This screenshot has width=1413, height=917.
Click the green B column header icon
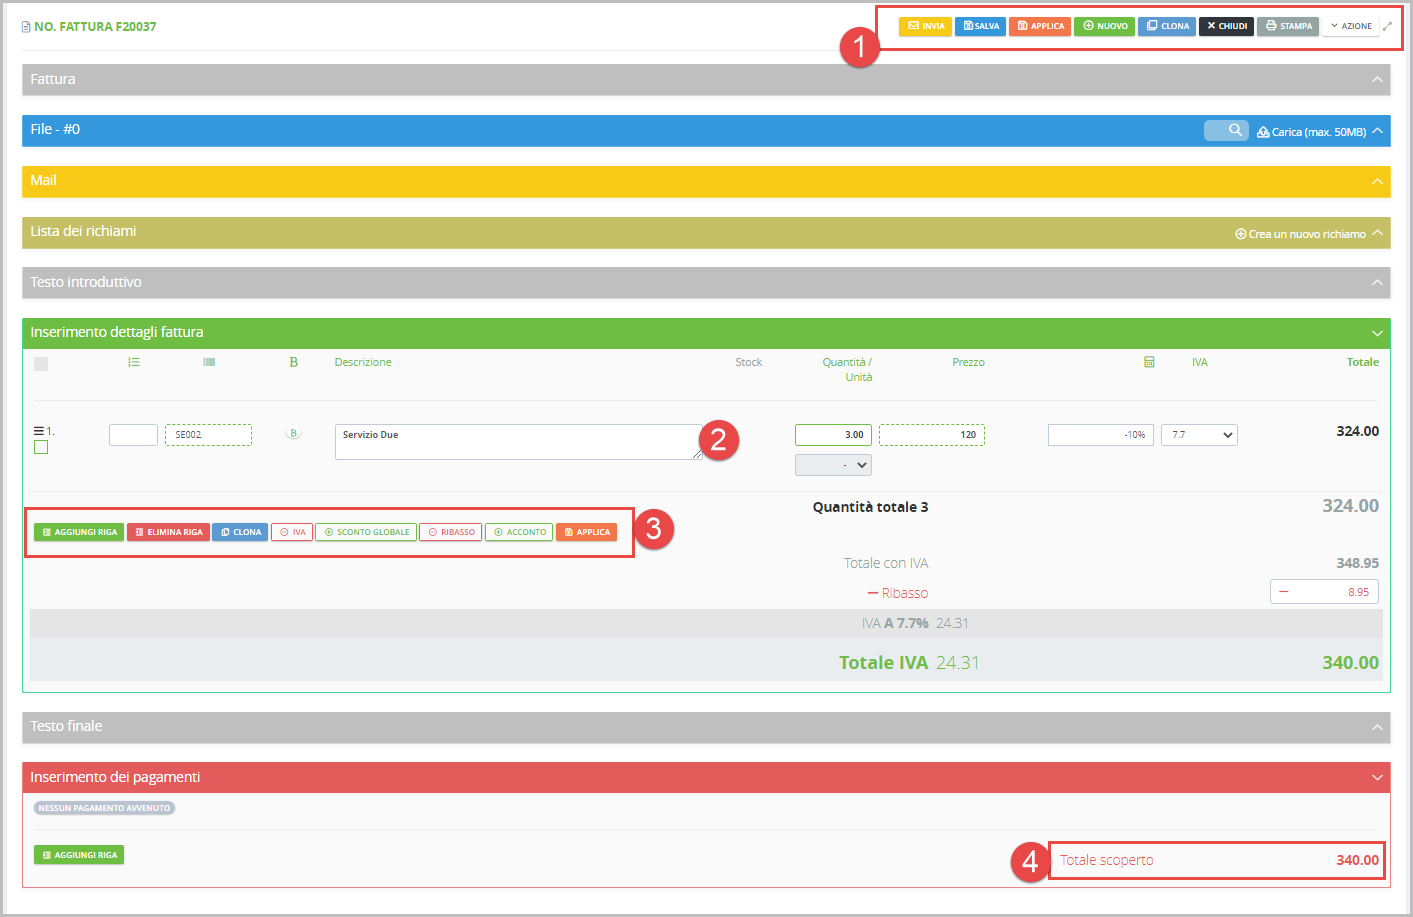[293, 362]
